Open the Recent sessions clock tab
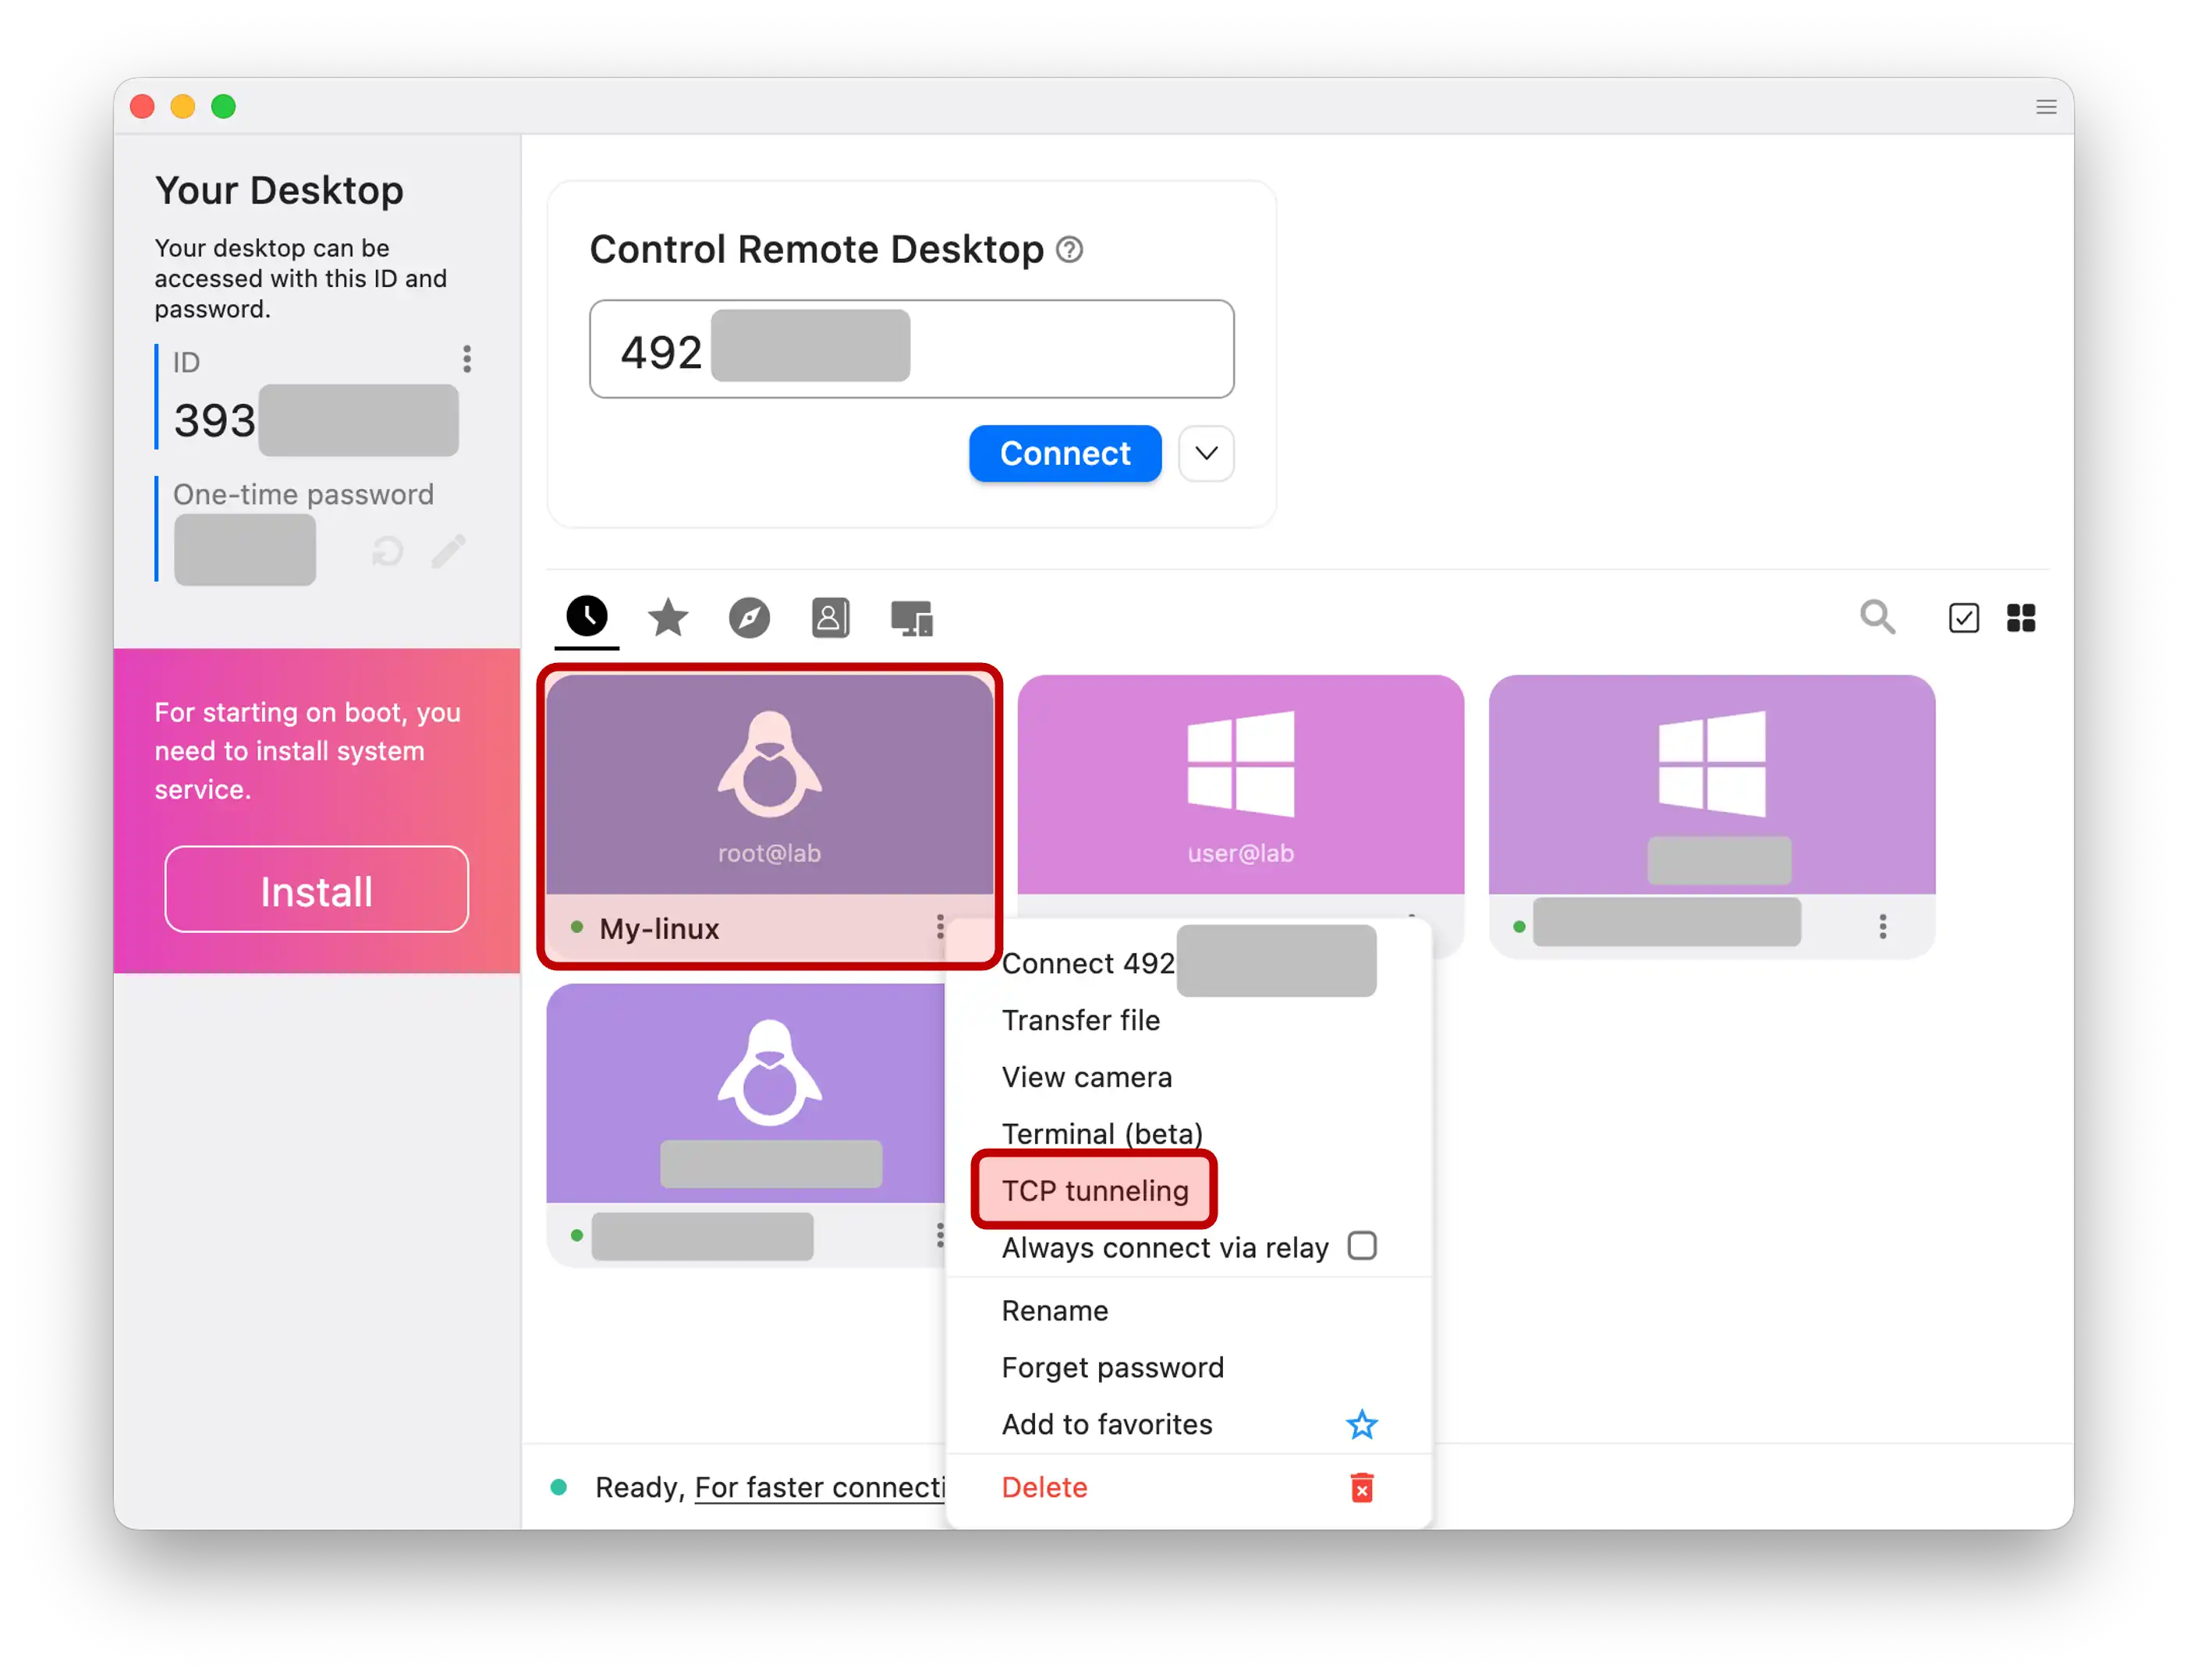 [x=586, y=616]
